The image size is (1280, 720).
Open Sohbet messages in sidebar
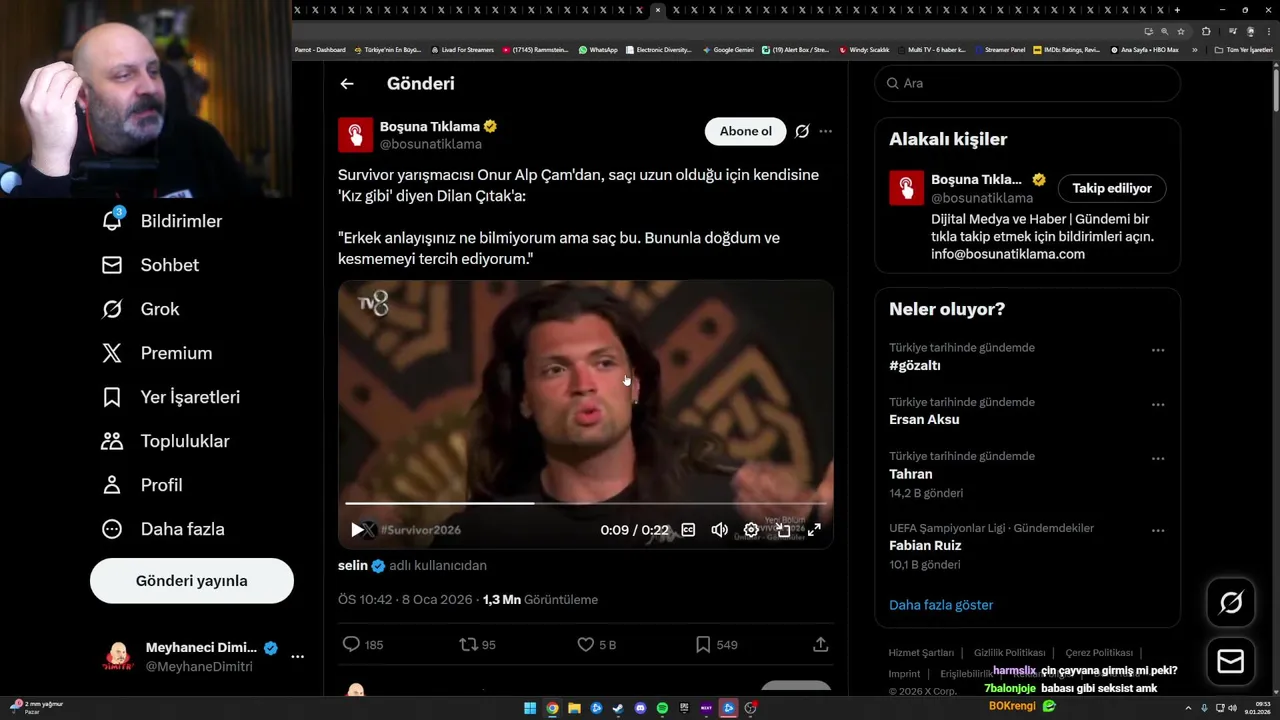150,265
